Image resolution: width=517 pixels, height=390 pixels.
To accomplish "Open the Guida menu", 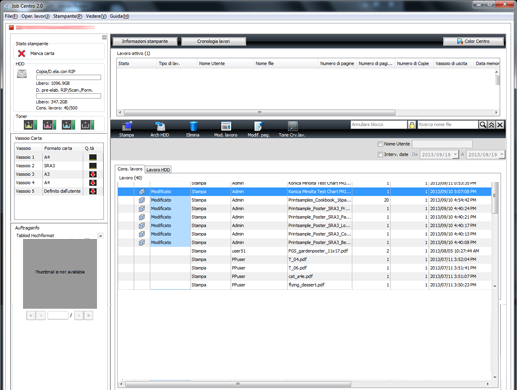I will click(x=119, y=16).
